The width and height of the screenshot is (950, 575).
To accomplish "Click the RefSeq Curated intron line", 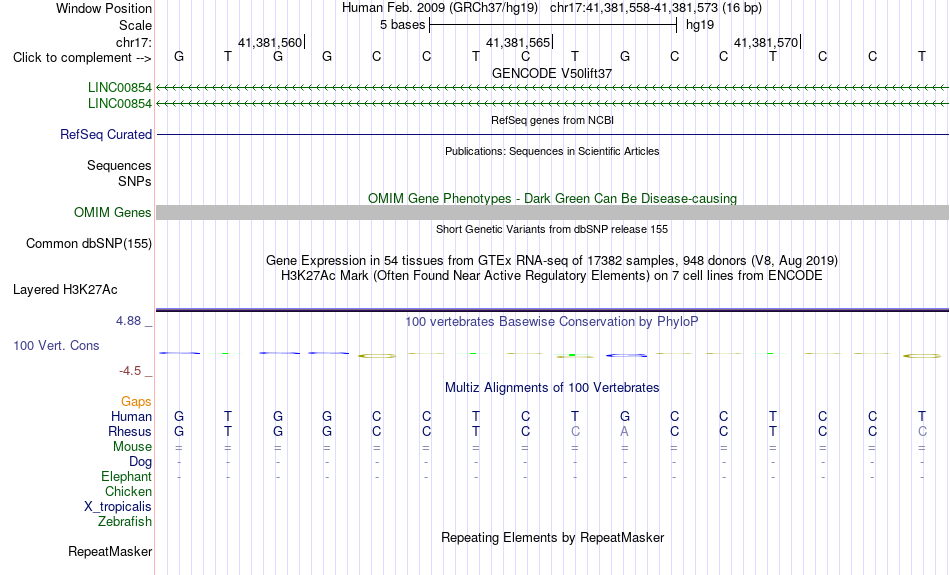I will coord(552,135).
